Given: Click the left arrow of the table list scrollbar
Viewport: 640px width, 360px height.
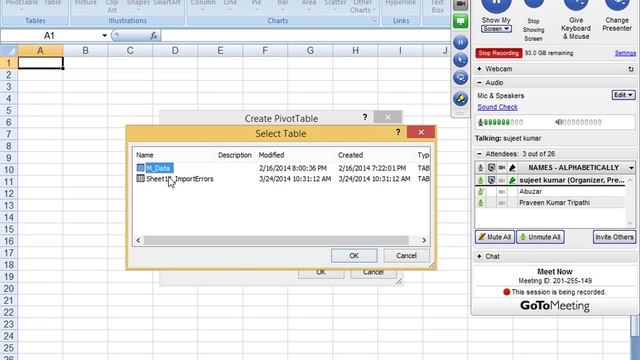Looking at the screenshot, I should tap(138, 240).
